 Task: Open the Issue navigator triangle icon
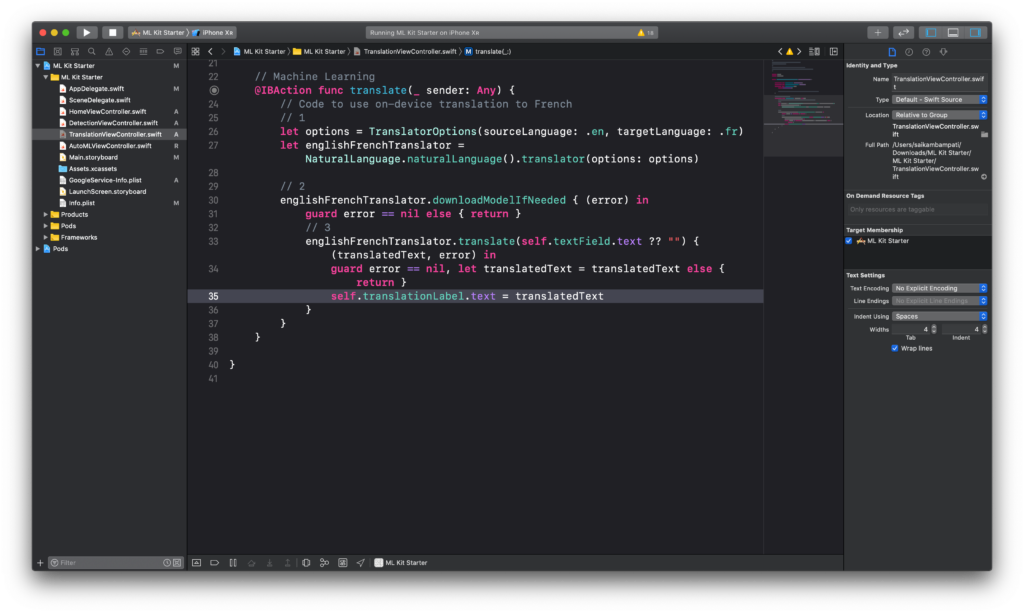tap(108, 52)
